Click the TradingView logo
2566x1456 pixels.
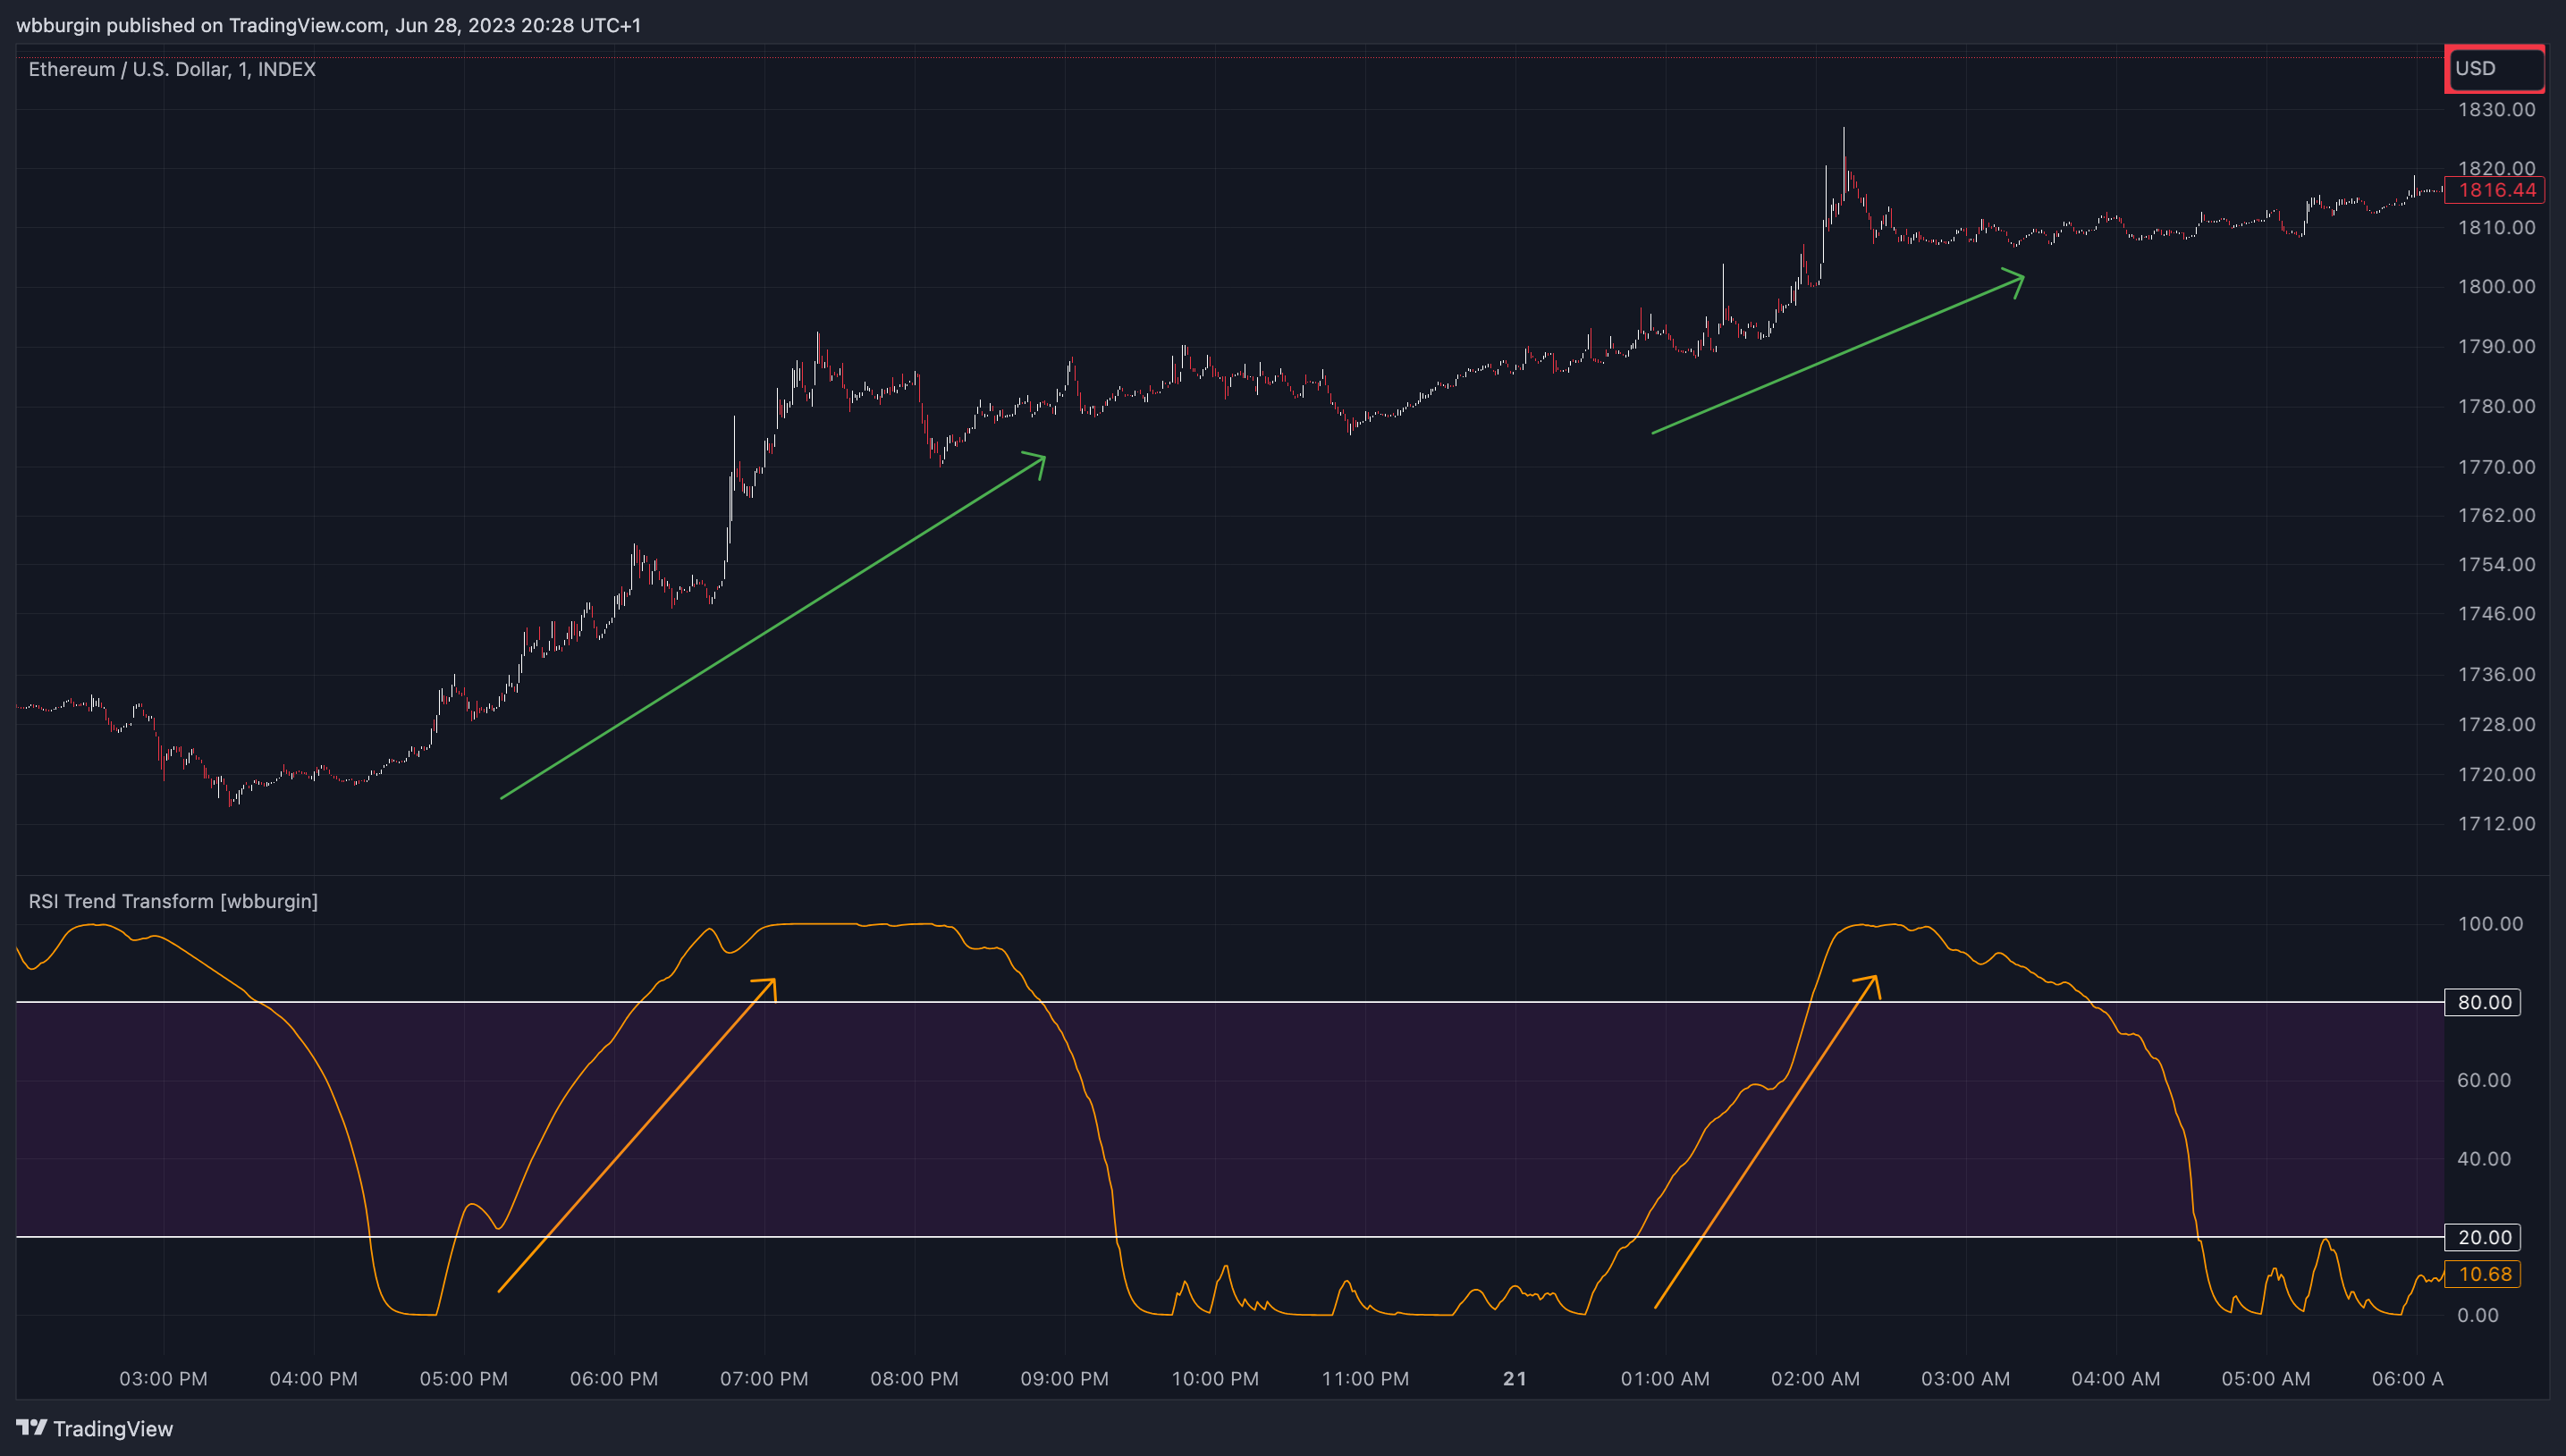tap(95, 1428)
